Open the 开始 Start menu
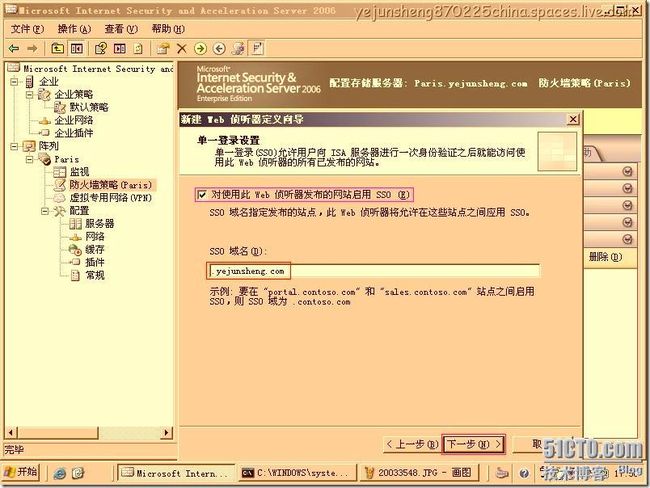650x488 pixels. click(21, 472)
